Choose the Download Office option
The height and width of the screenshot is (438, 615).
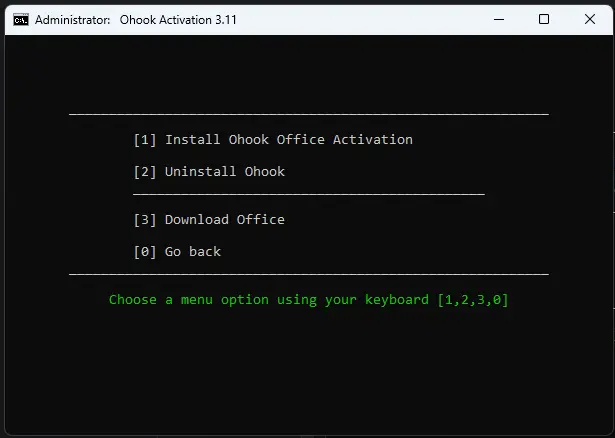(209, 220)
